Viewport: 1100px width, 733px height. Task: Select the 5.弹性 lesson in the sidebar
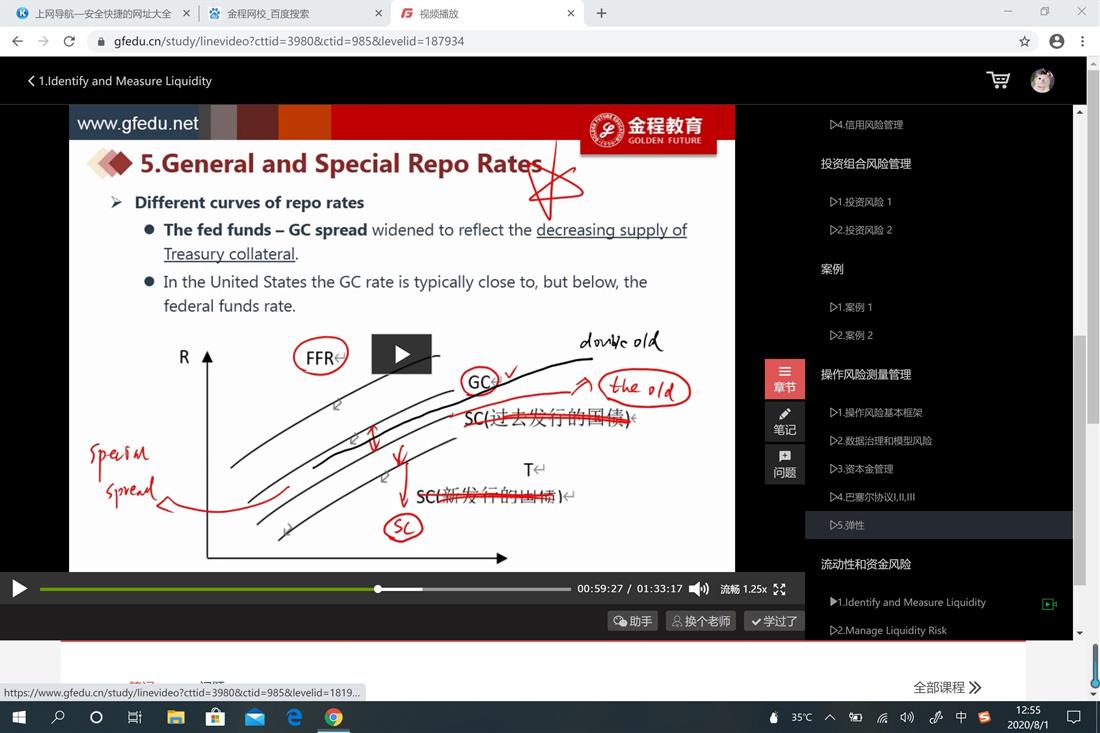coord(847,525)
